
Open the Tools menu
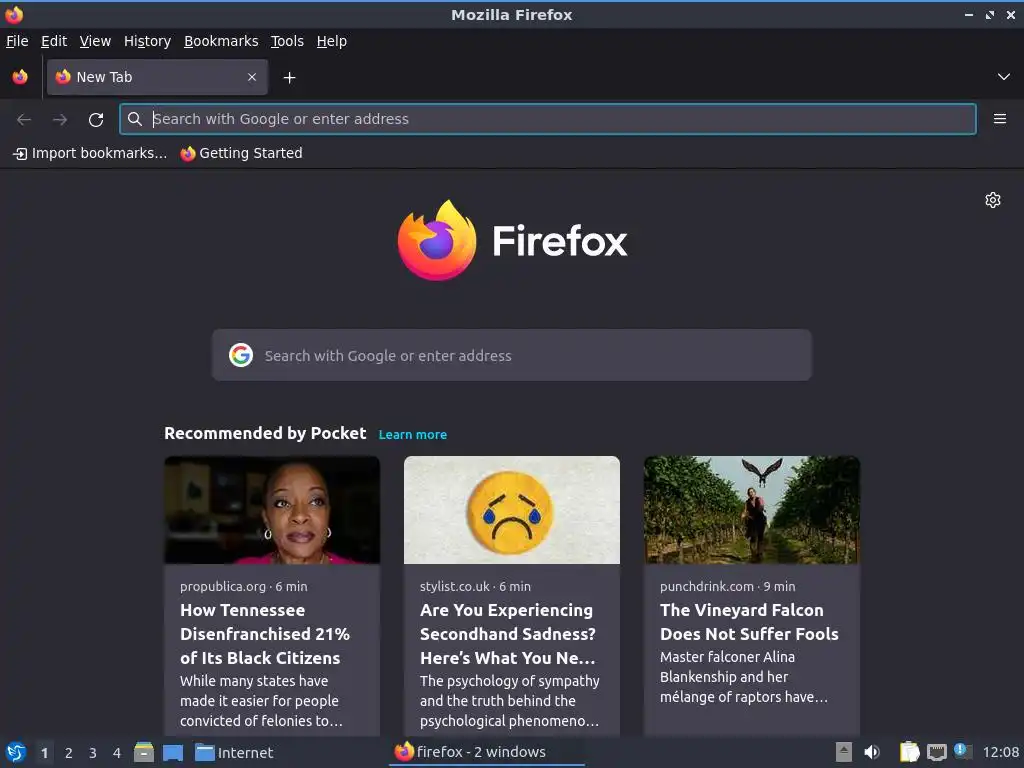pyautogui.click(x=287, y=41)
